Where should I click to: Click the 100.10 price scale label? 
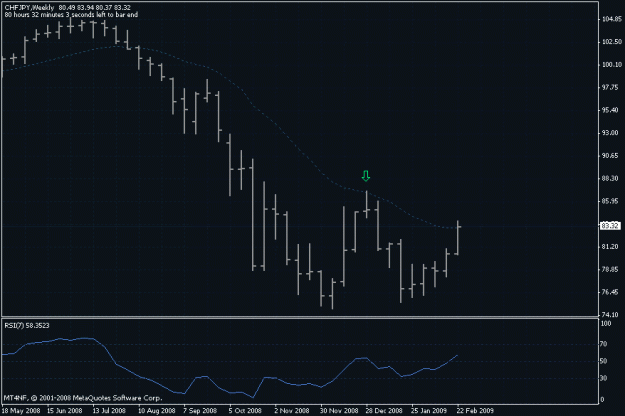(x=611, y=65)
